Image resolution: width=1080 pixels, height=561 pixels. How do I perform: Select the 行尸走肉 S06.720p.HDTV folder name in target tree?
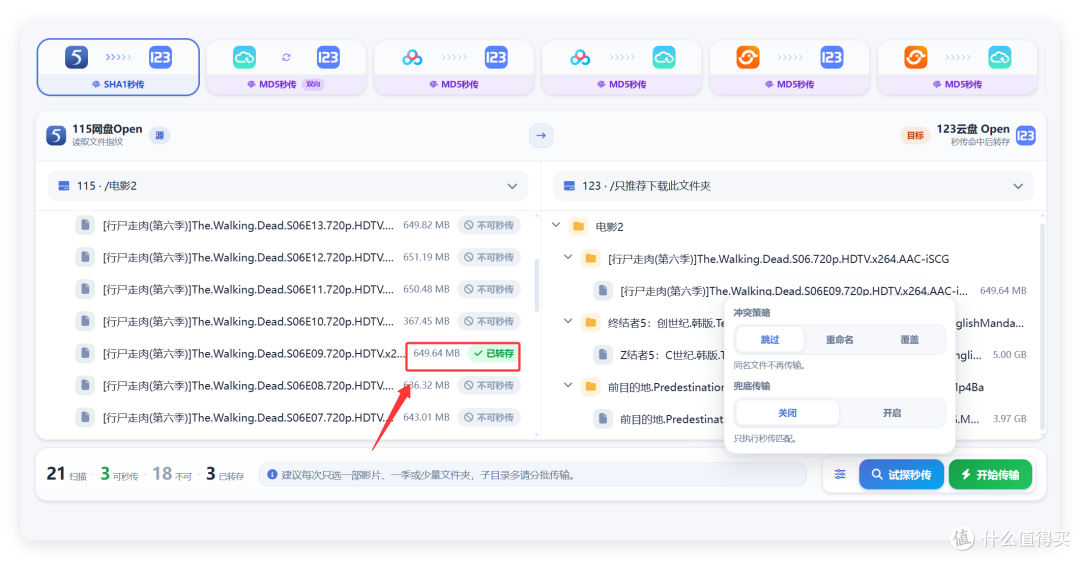[x=778, y=259]
